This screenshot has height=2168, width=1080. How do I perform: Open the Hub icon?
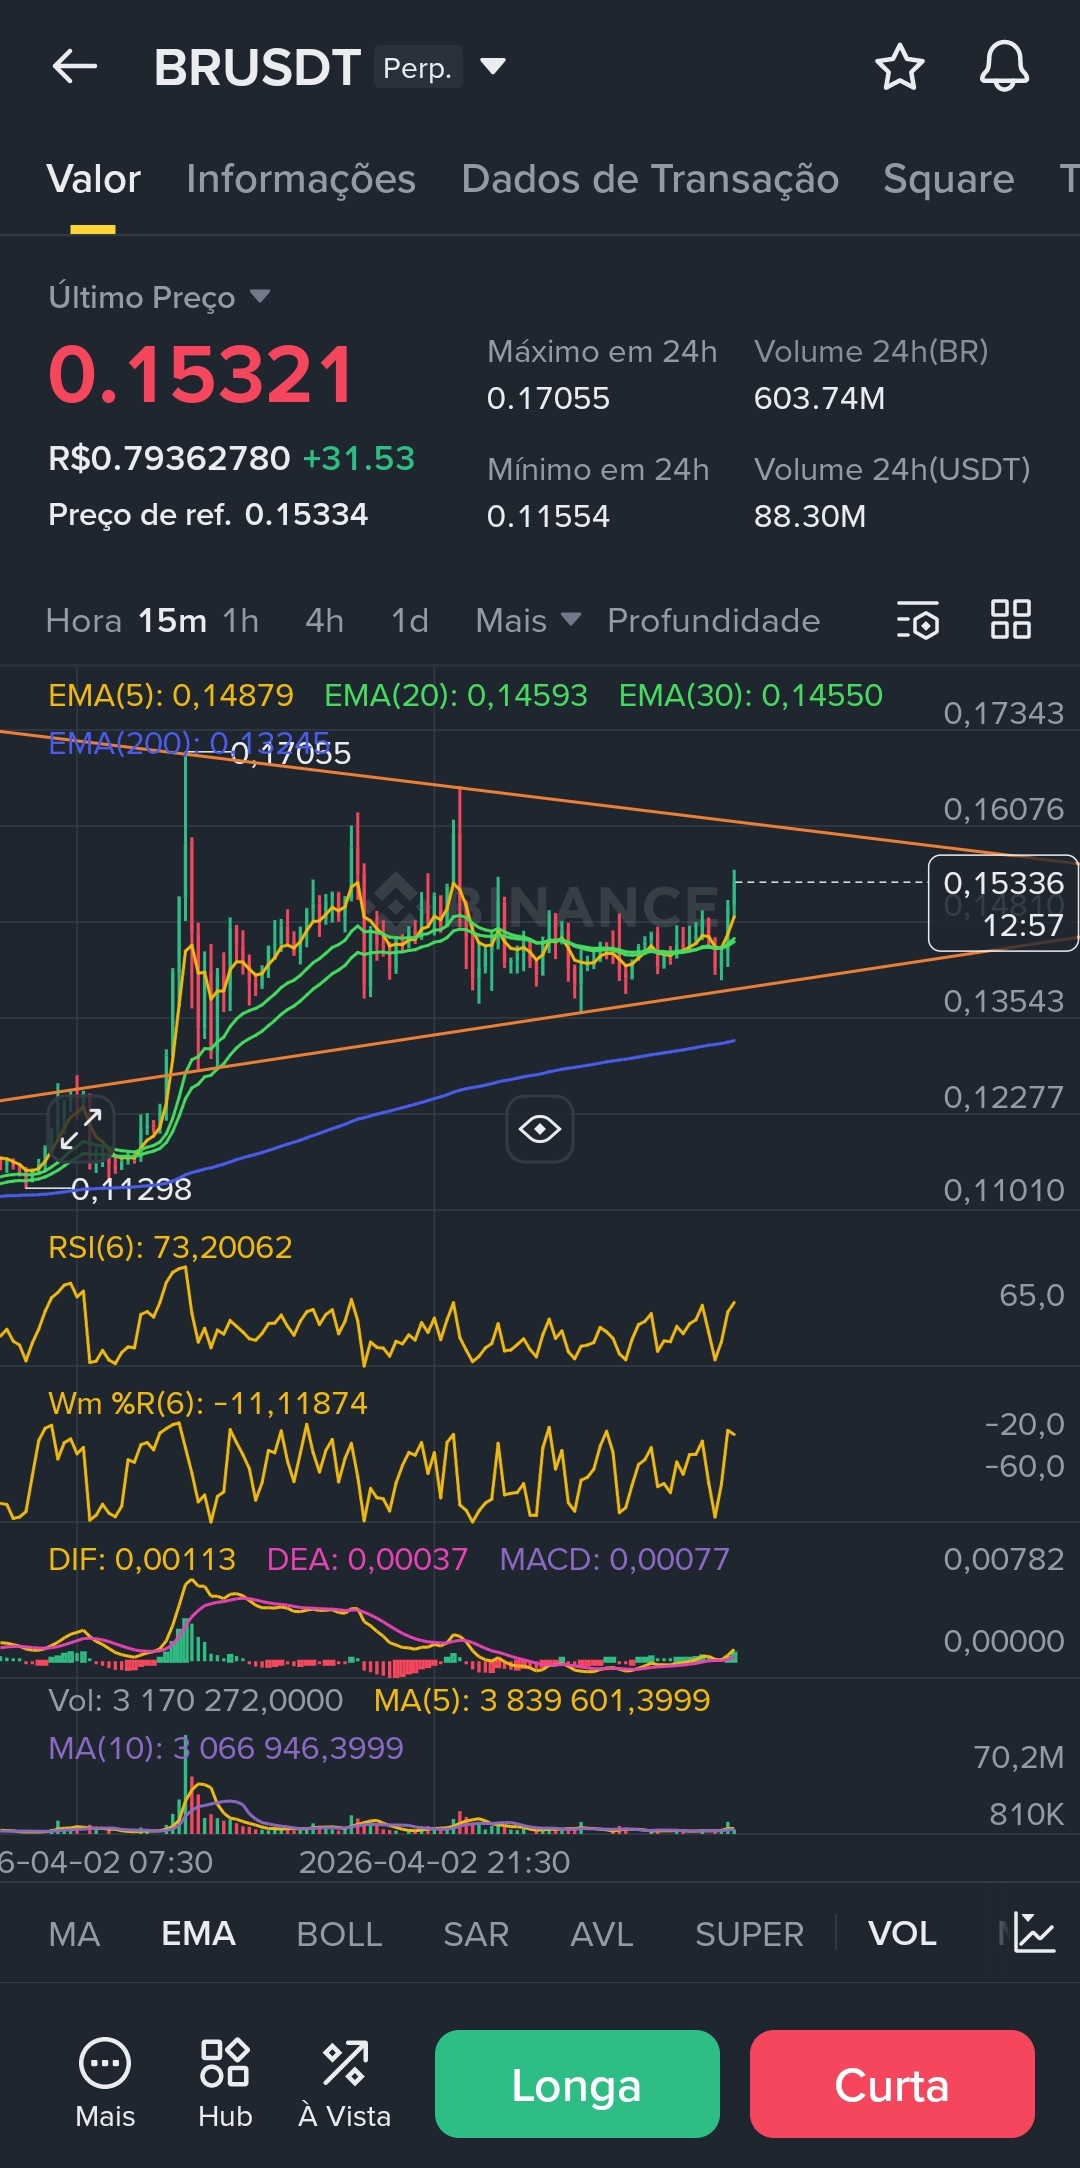(x=225, y=2083)
